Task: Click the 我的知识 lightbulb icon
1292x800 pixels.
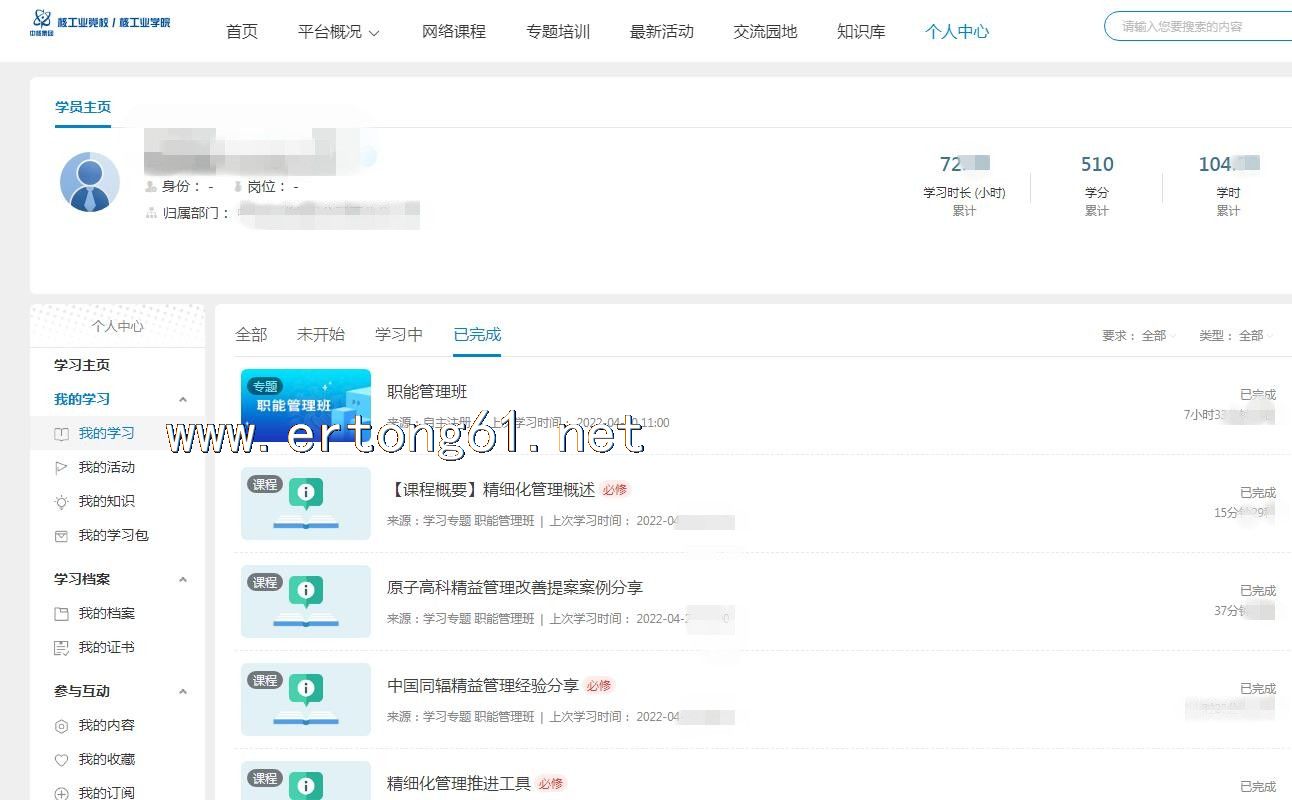Action: 61,502
